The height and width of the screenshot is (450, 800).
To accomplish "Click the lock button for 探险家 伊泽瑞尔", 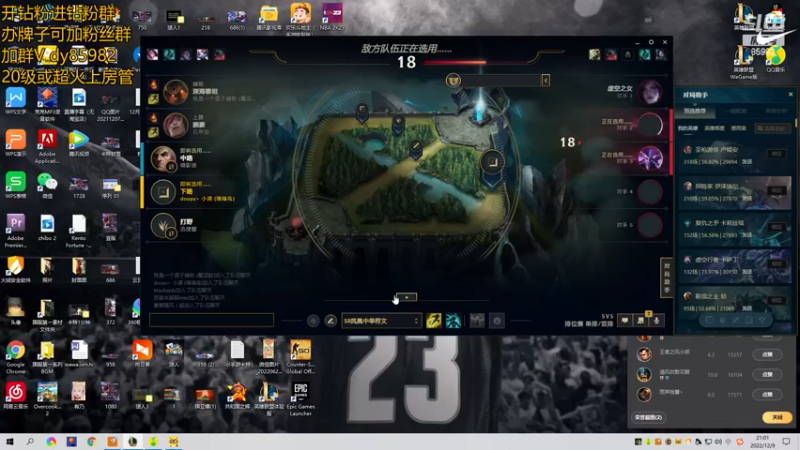I will pos(777,190).
